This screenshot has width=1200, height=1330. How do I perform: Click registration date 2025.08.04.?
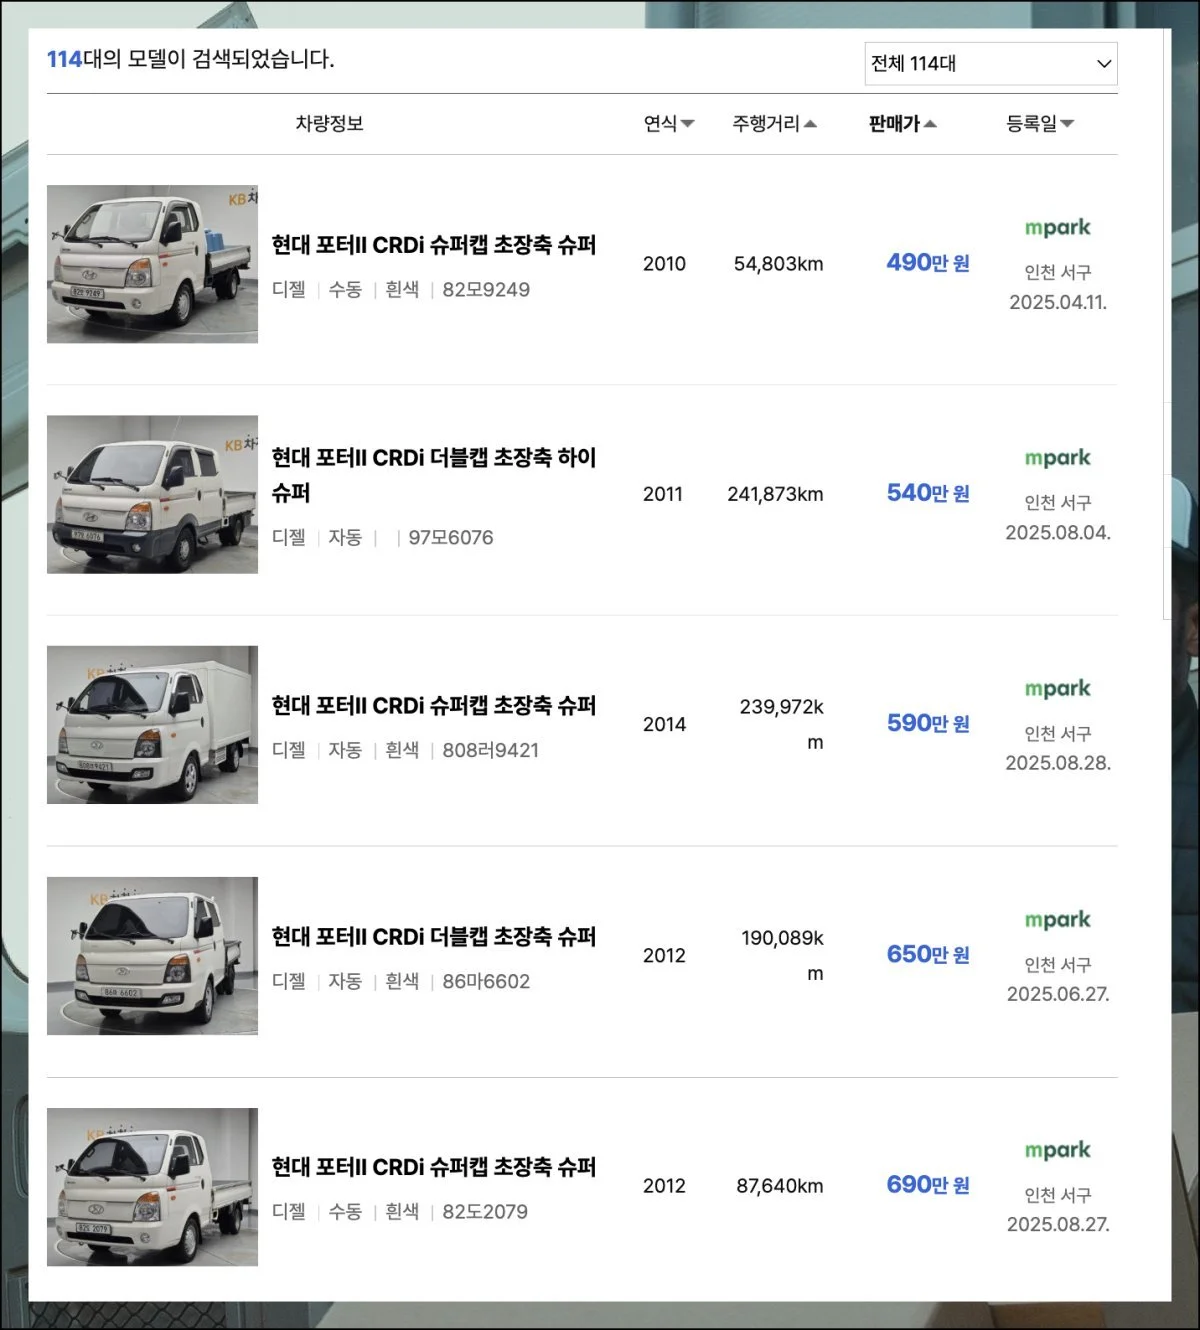[x=1058, y=532]
